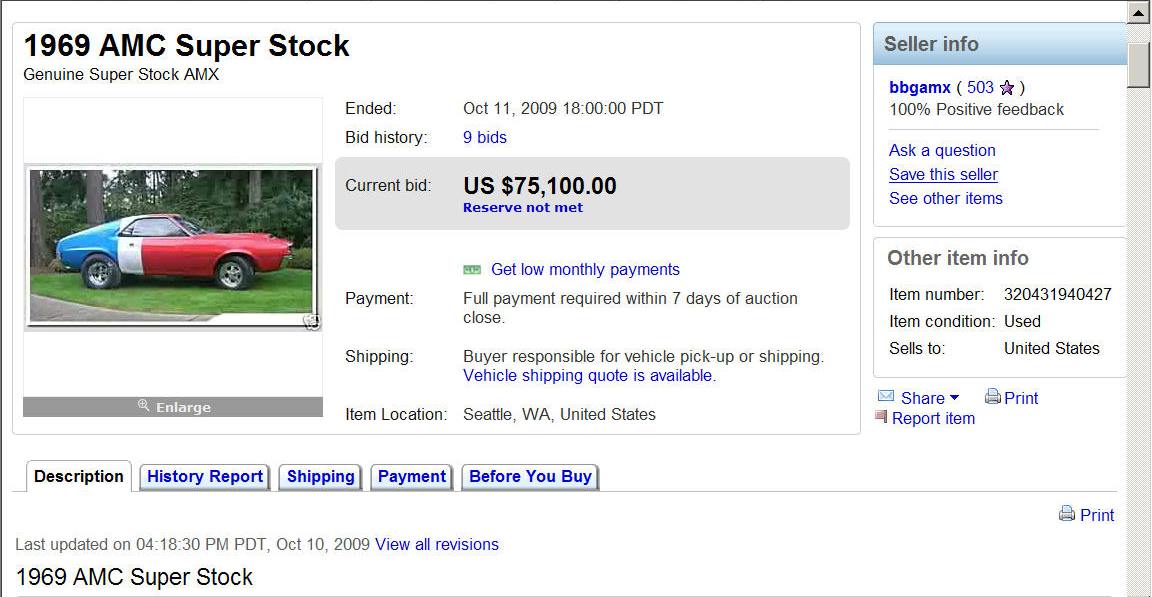Open the History Report tab
This screenshot has height=597, width=1152.
(x=205, y=477)
